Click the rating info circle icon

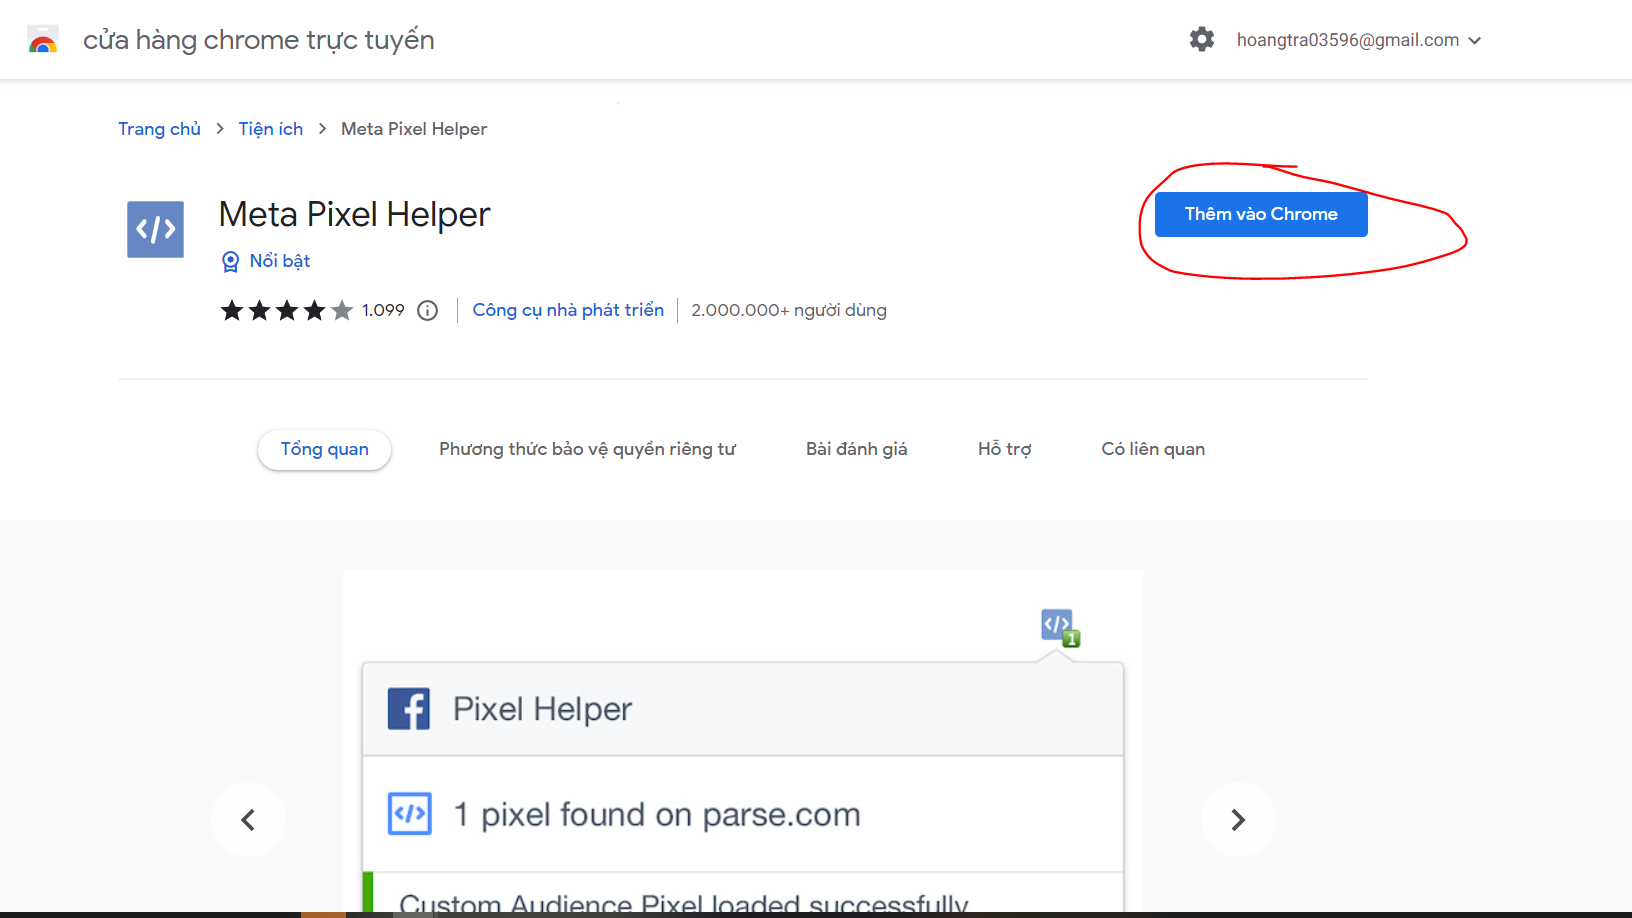427,310
